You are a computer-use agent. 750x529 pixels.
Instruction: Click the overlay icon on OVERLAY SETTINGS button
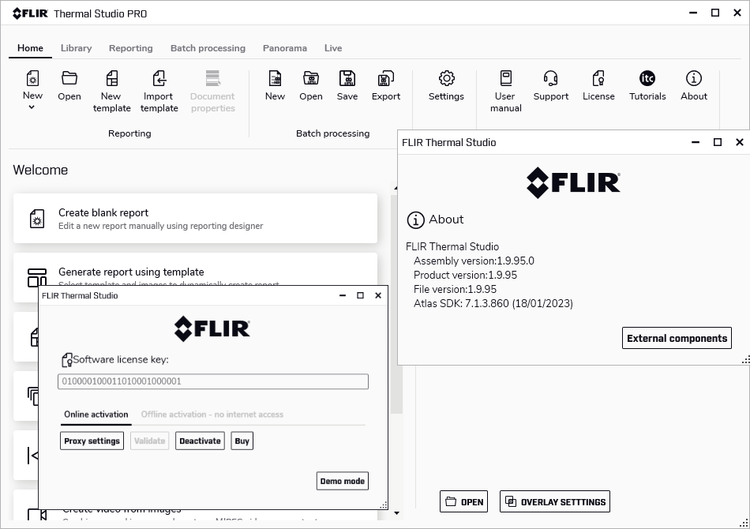pos(511,501)
